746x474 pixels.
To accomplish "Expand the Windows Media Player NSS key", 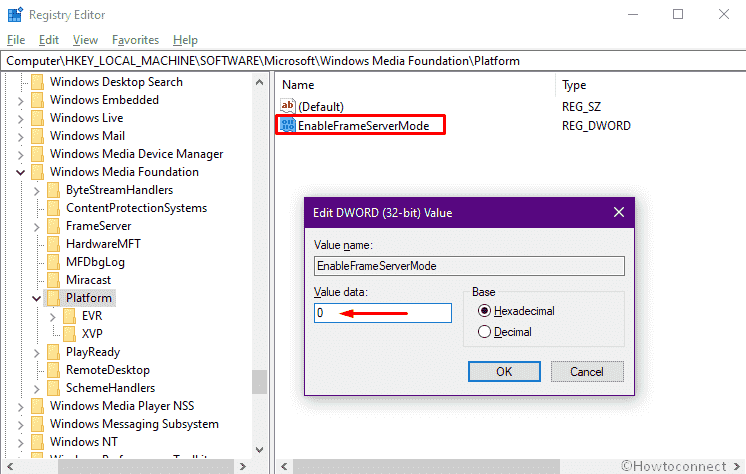I will click(20, 407).
